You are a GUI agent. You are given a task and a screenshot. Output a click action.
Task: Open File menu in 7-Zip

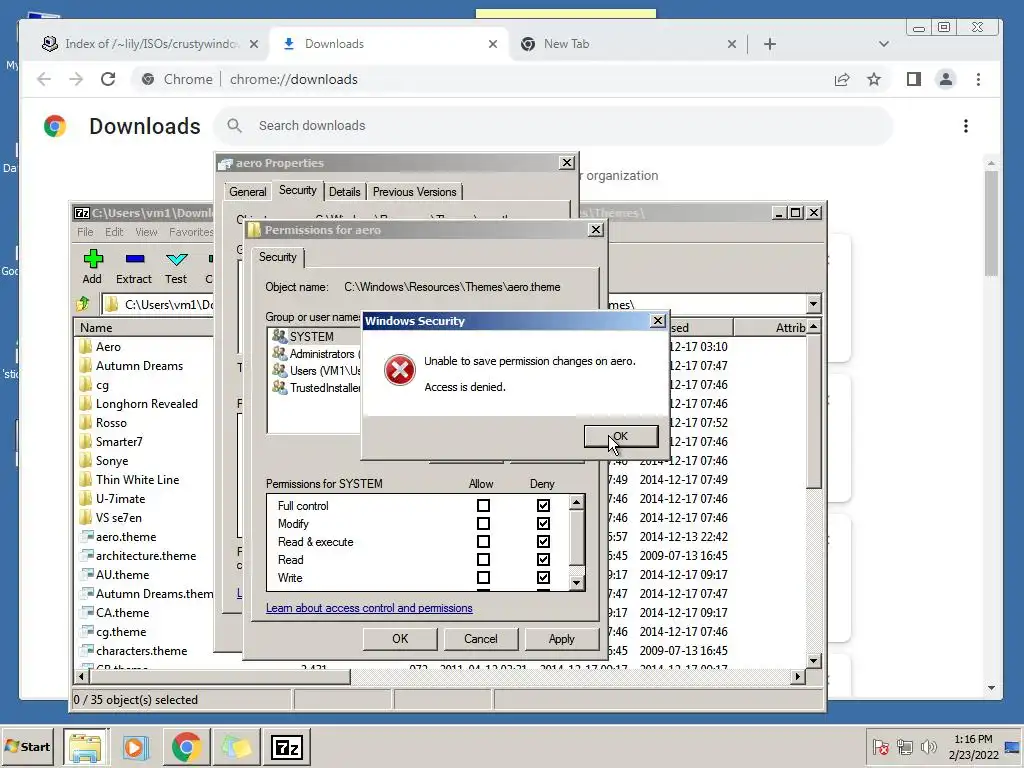coord(85,232)
